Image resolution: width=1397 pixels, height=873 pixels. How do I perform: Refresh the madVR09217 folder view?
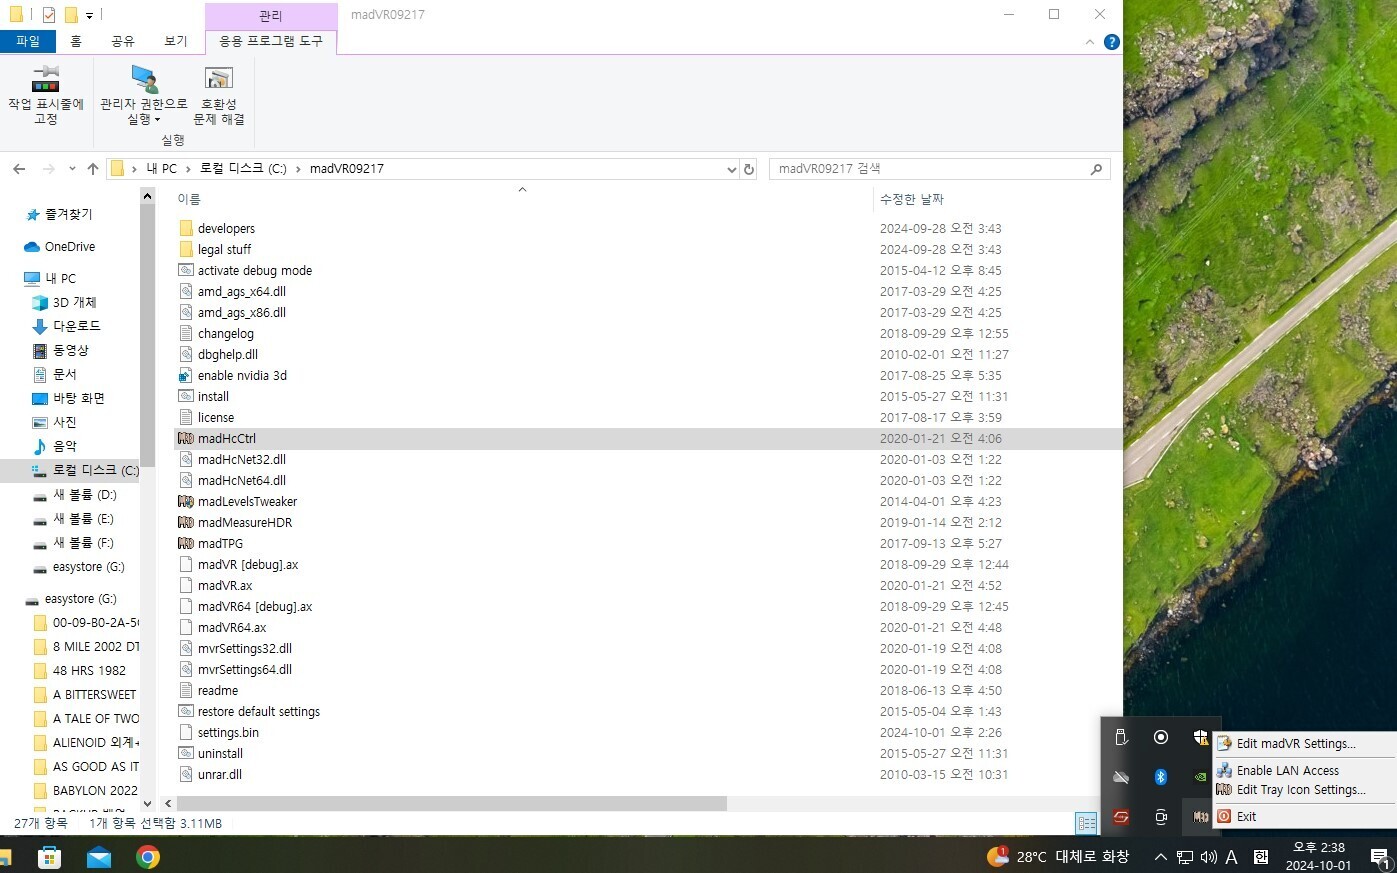748,169
